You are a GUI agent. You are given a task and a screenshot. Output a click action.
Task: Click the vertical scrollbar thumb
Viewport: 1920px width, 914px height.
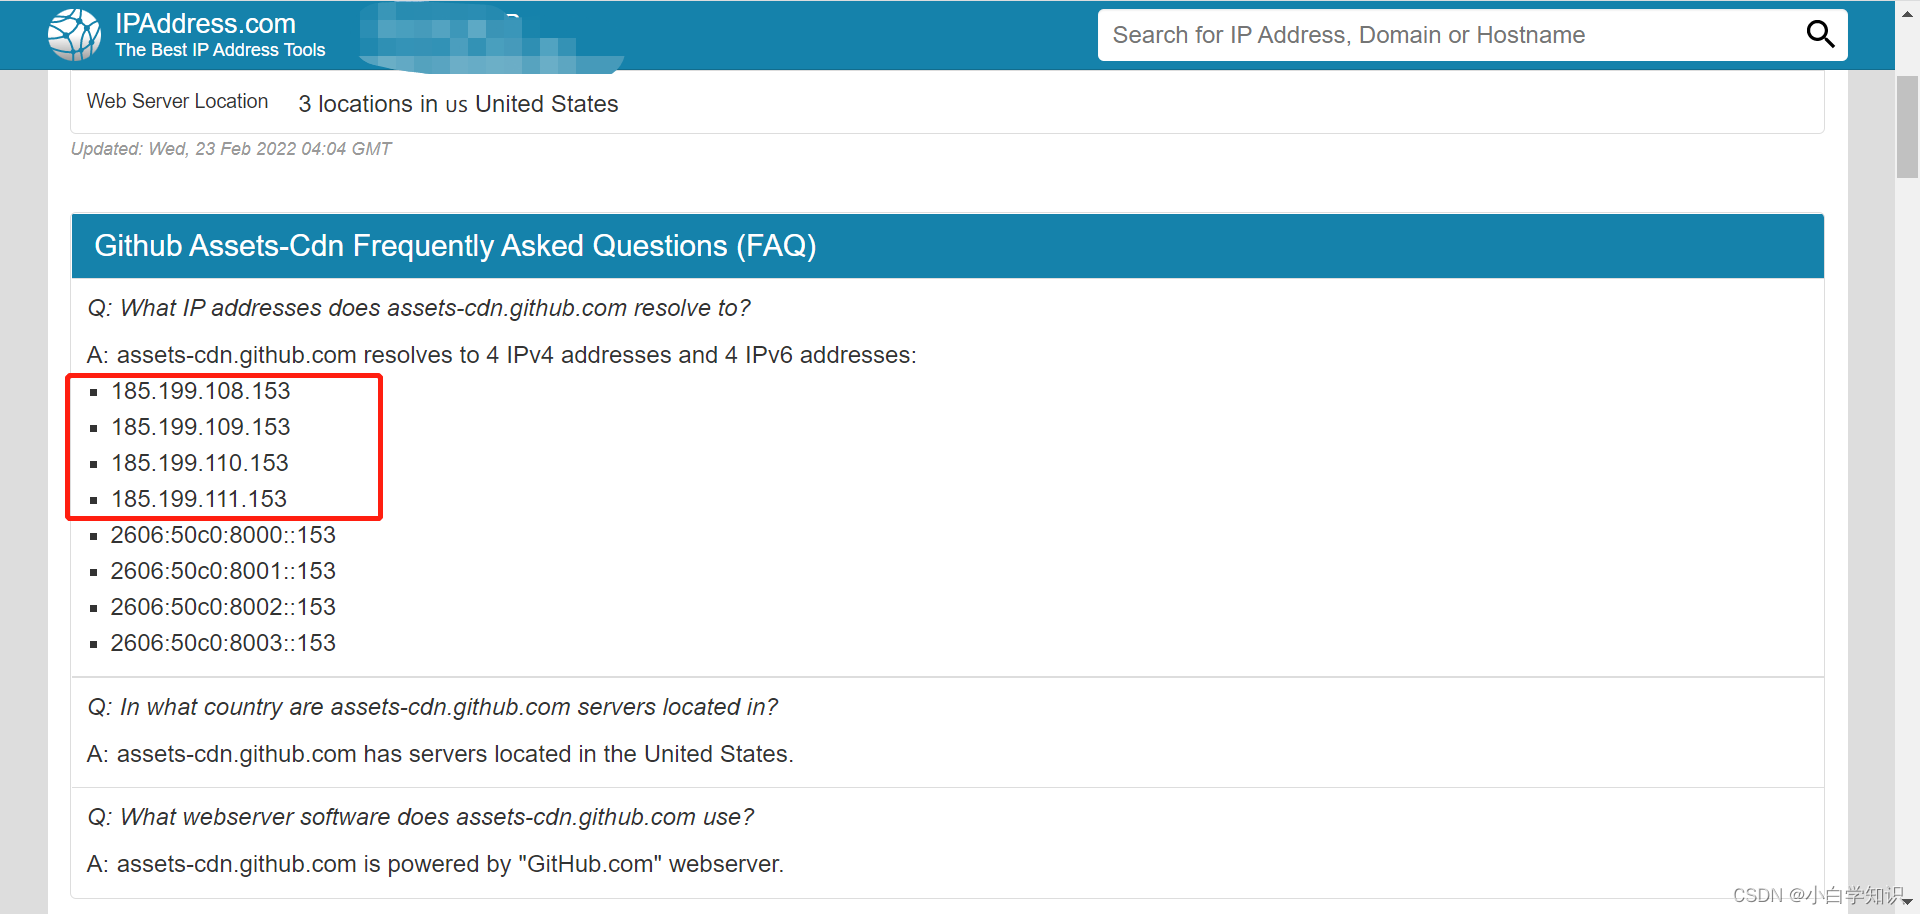click(1907, 127)
